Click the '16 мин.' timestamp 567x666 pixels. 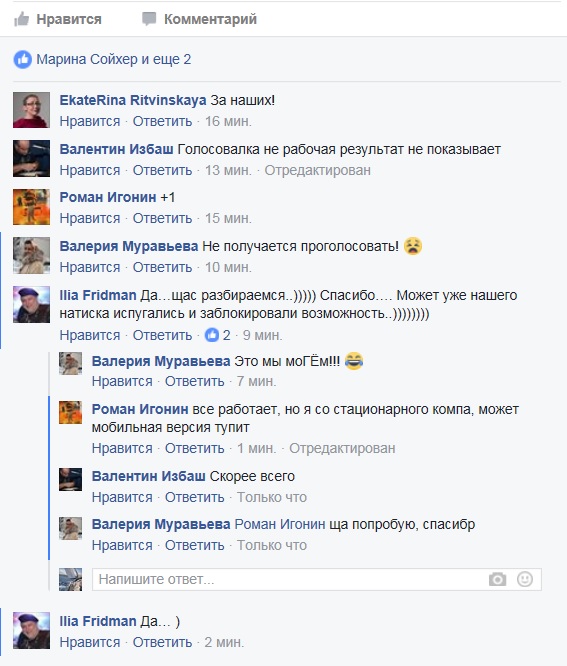coord(228,121)
